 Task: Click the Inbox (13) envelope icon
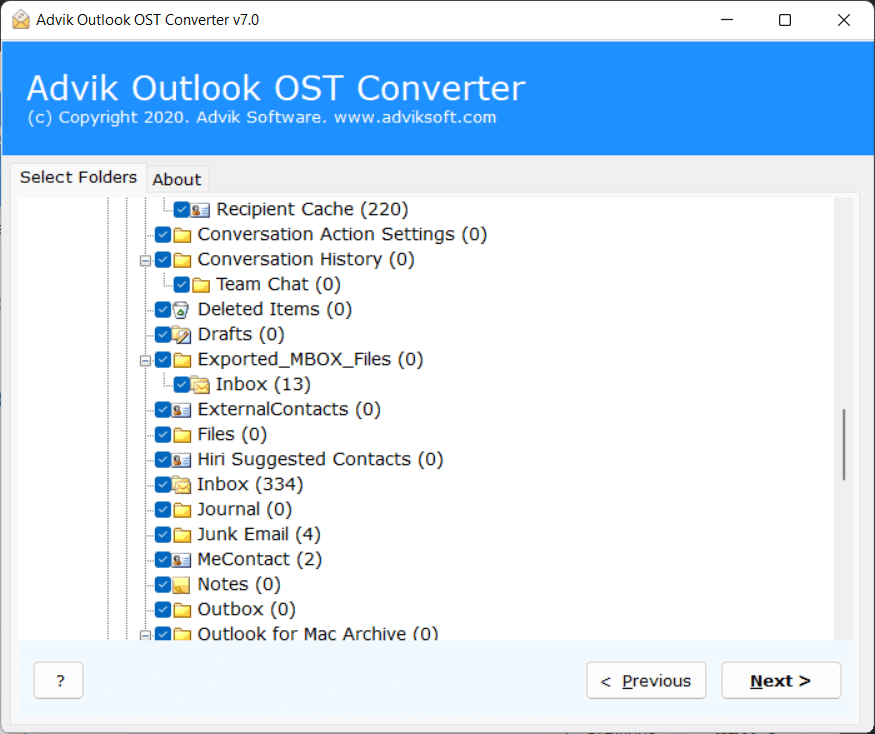pos(200,385)
